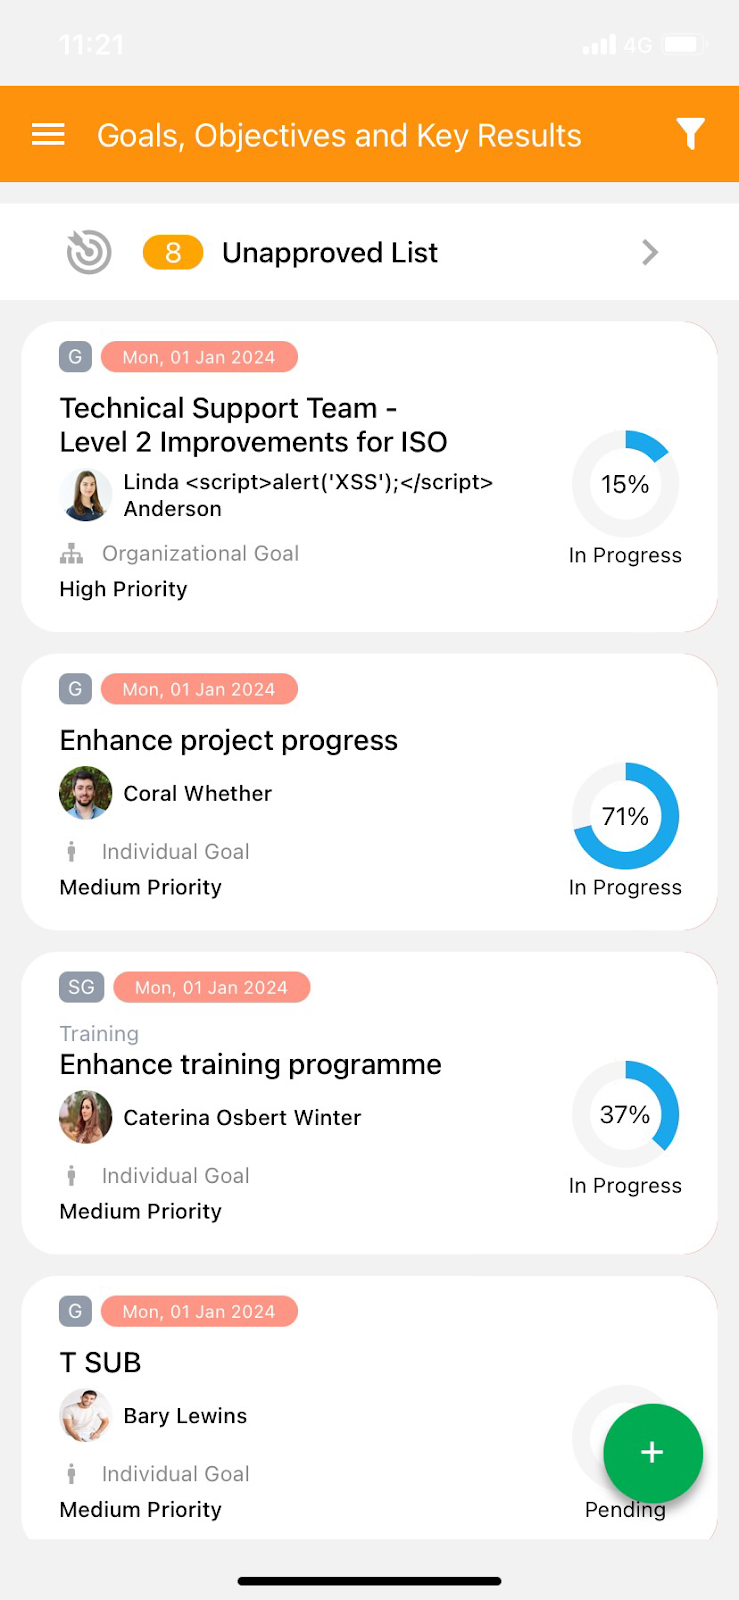The width and height of the screenshot is (739, 1600).
Task: Tap the orange 8 count badge
Action: pos(173,253)
